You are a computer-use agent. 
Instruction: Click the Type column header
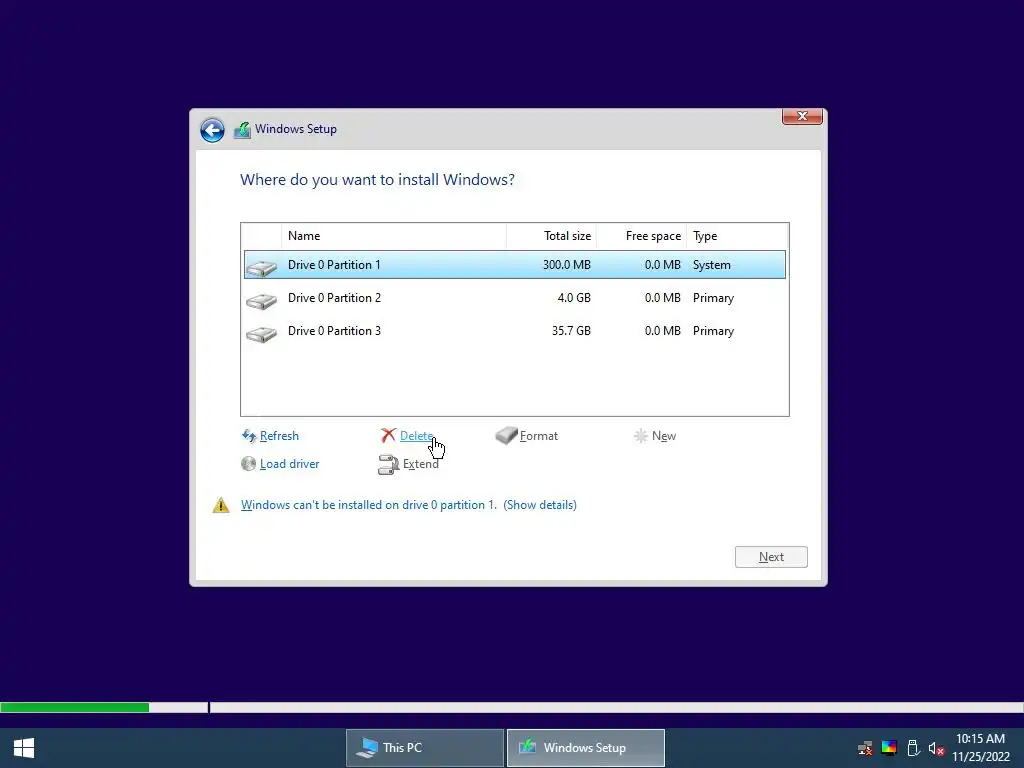pos(737,236)
